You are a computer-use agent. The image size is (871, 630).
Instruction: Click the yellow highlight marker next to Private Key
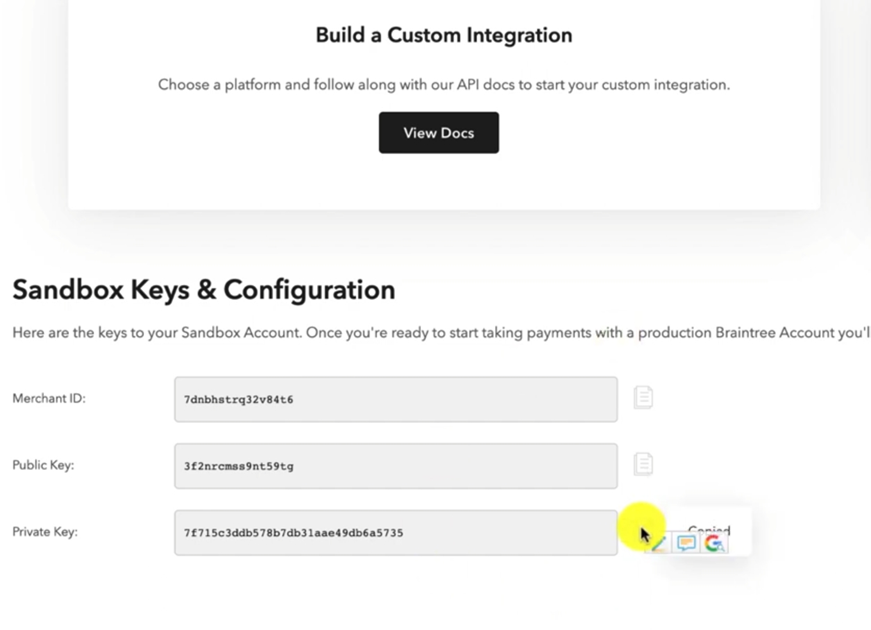[x=641, y=527]
